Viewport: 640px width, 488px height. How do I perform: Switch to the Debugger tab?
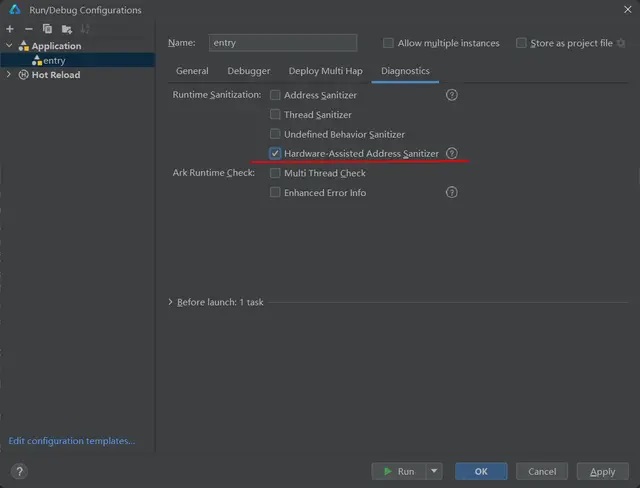(248, 71)
